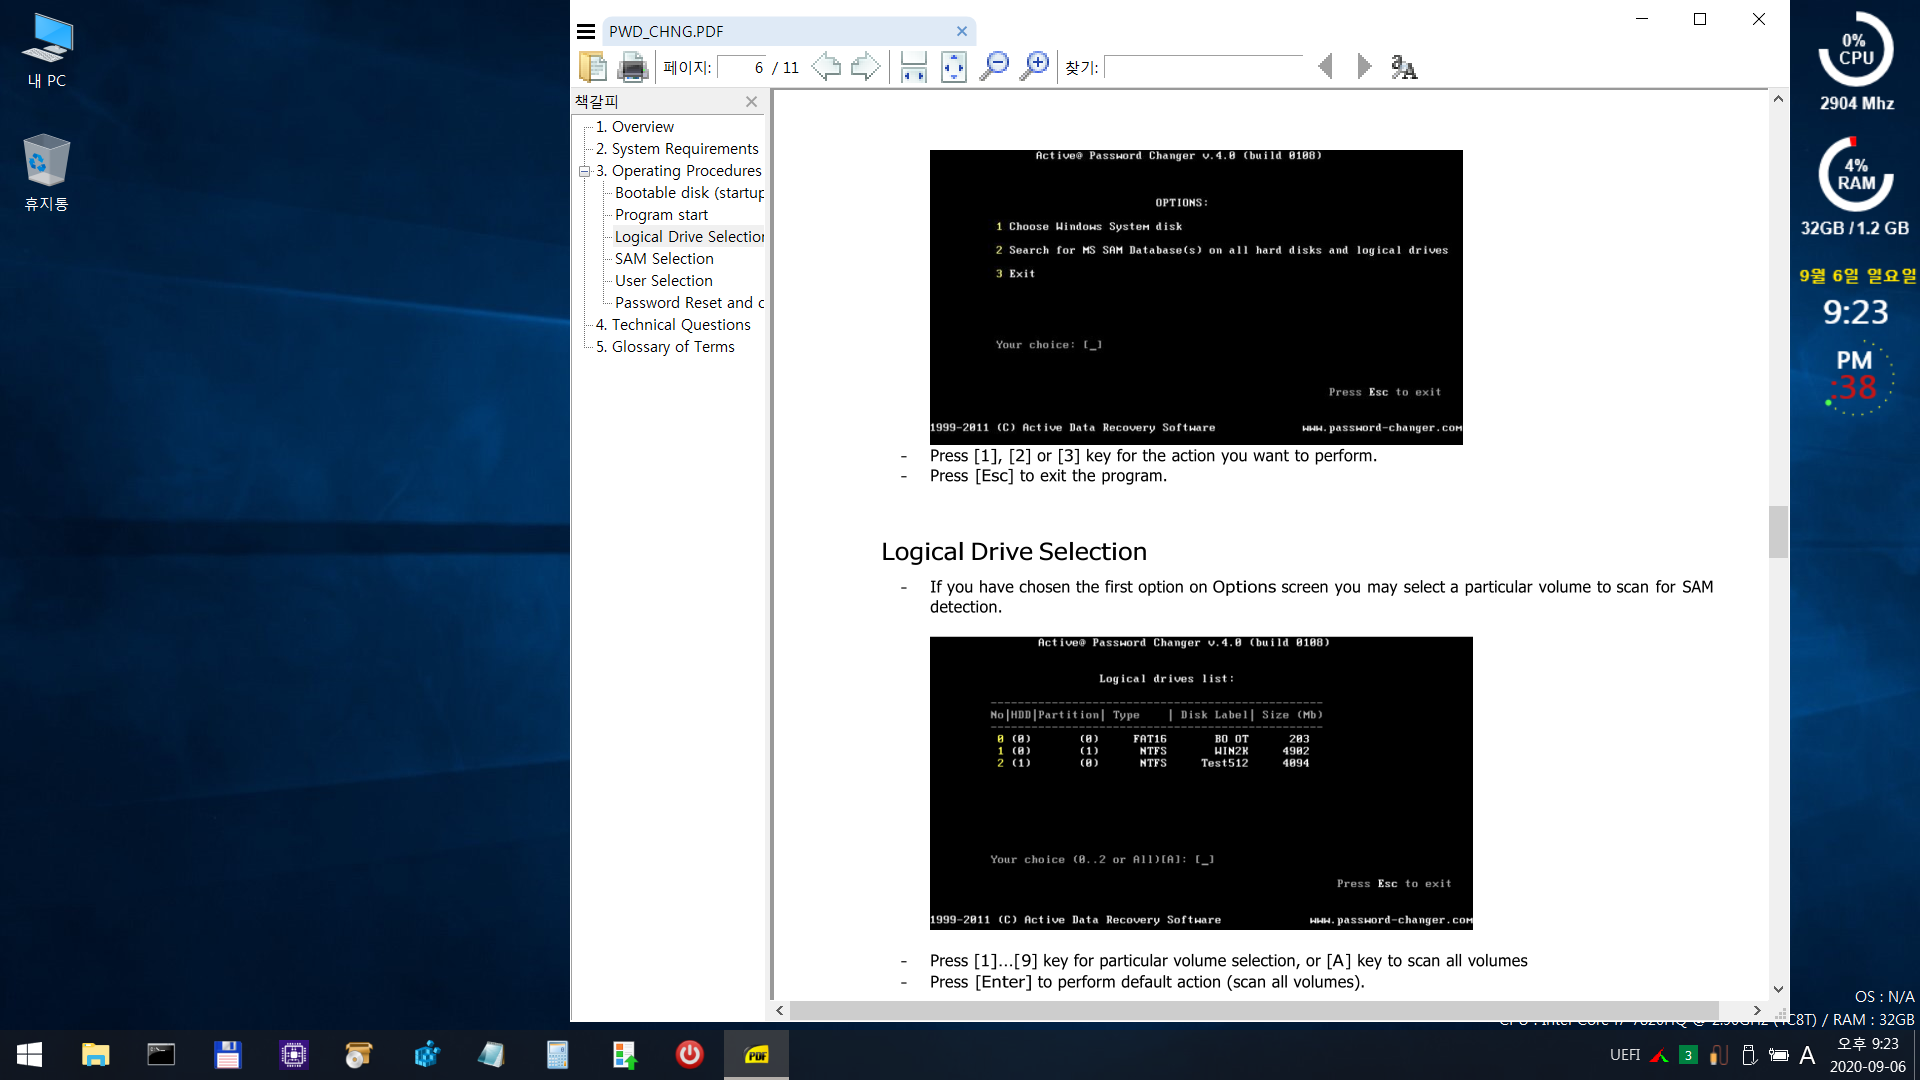Open Registry Editor cubes icon in taskbar
Viewport: 1920px width, 1080px height.
[425, 1055]
